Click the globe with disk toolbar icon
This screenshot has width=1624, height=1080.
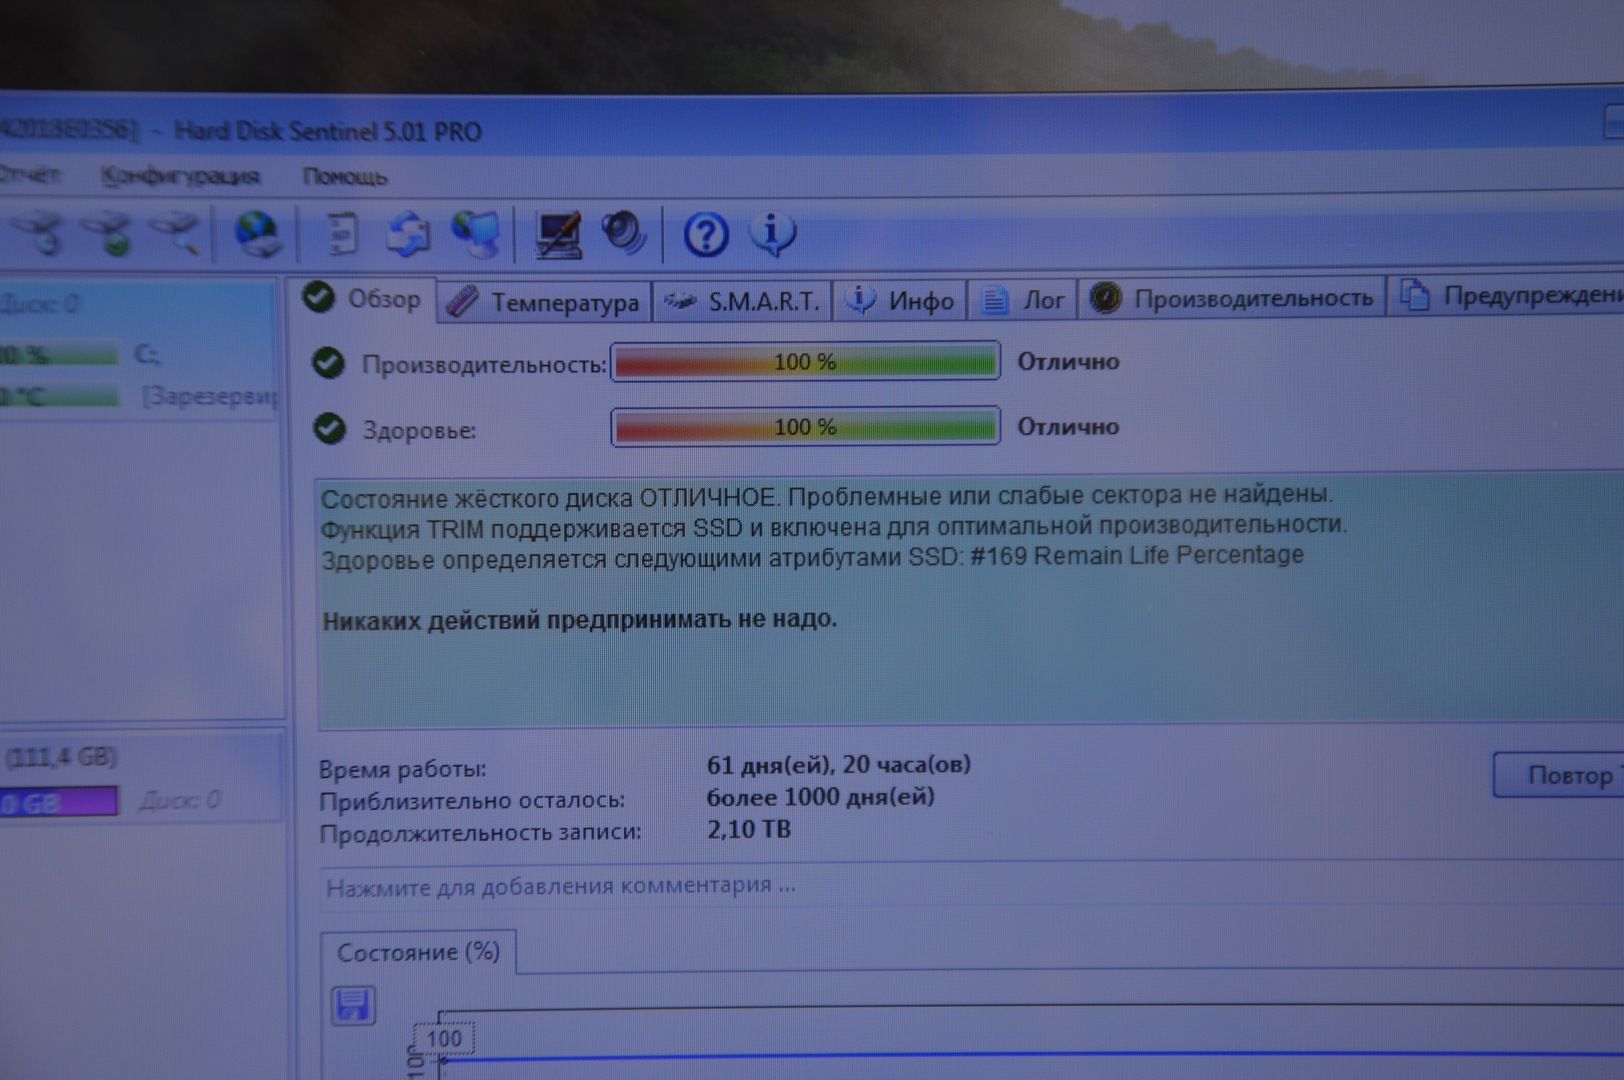[257, 234]
